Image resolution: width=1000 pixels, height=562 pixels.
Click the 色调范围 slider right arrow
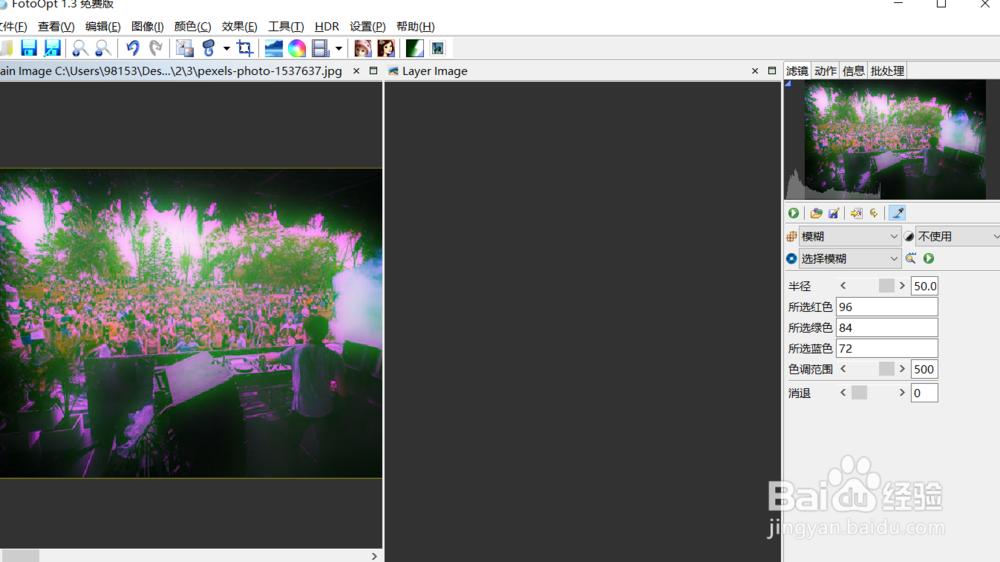coord(902,369)
